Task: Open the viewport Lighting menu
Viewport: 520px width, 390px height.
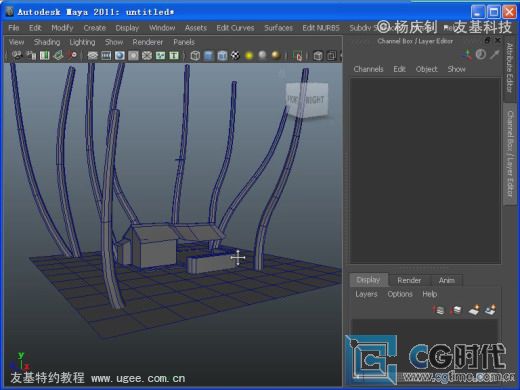Action: (x=82, y=42)
